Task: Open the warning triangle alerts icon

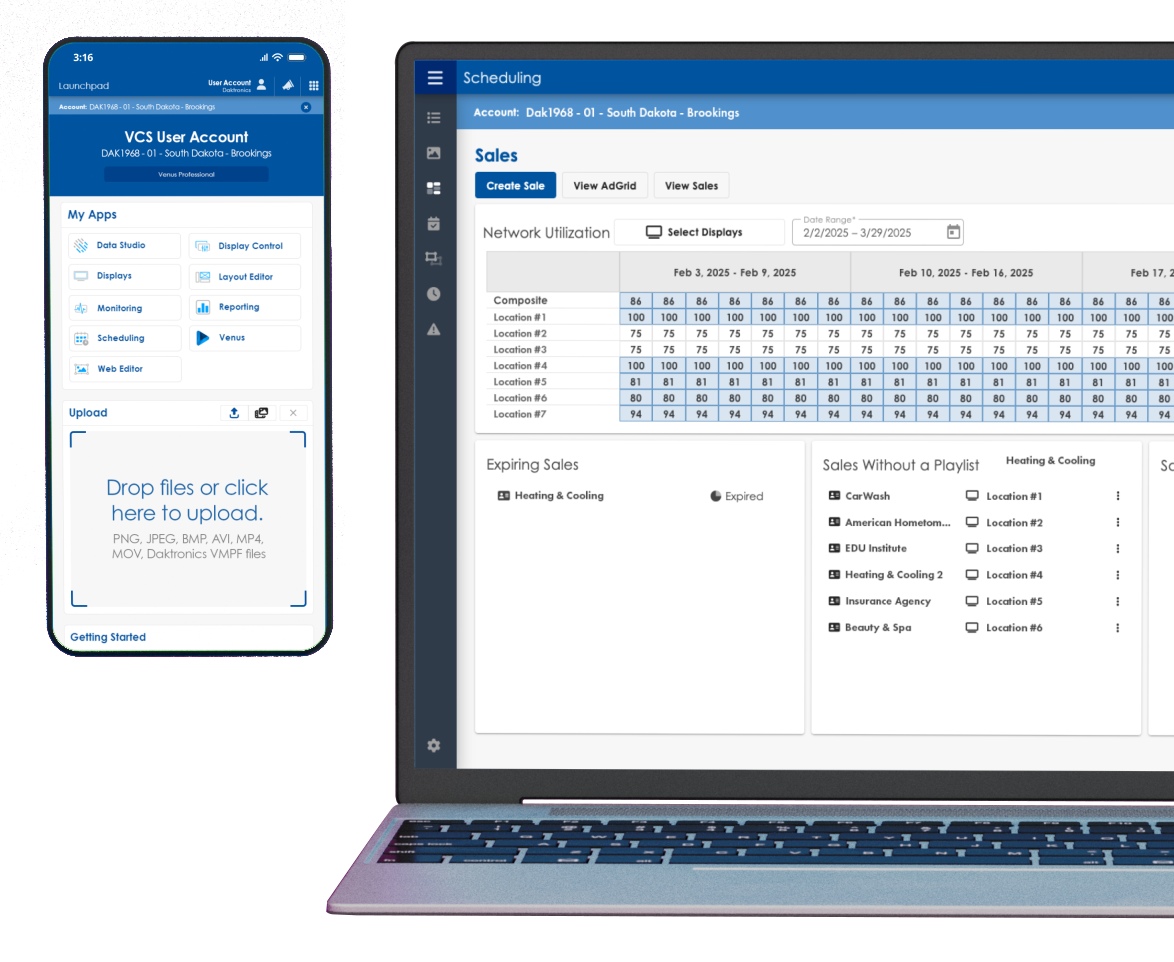Action: tap(434, 329)
